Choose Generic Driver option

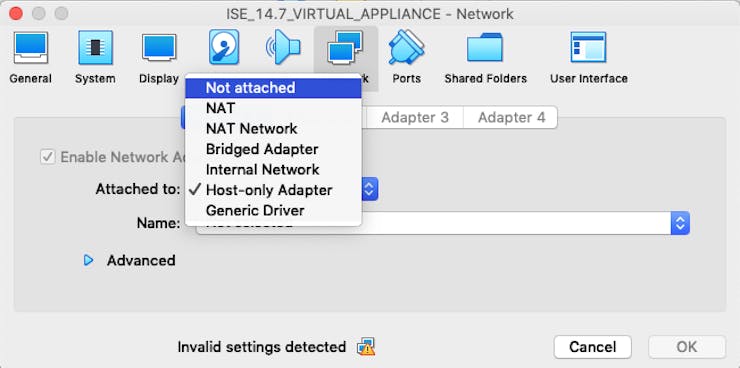click(273, 210)
